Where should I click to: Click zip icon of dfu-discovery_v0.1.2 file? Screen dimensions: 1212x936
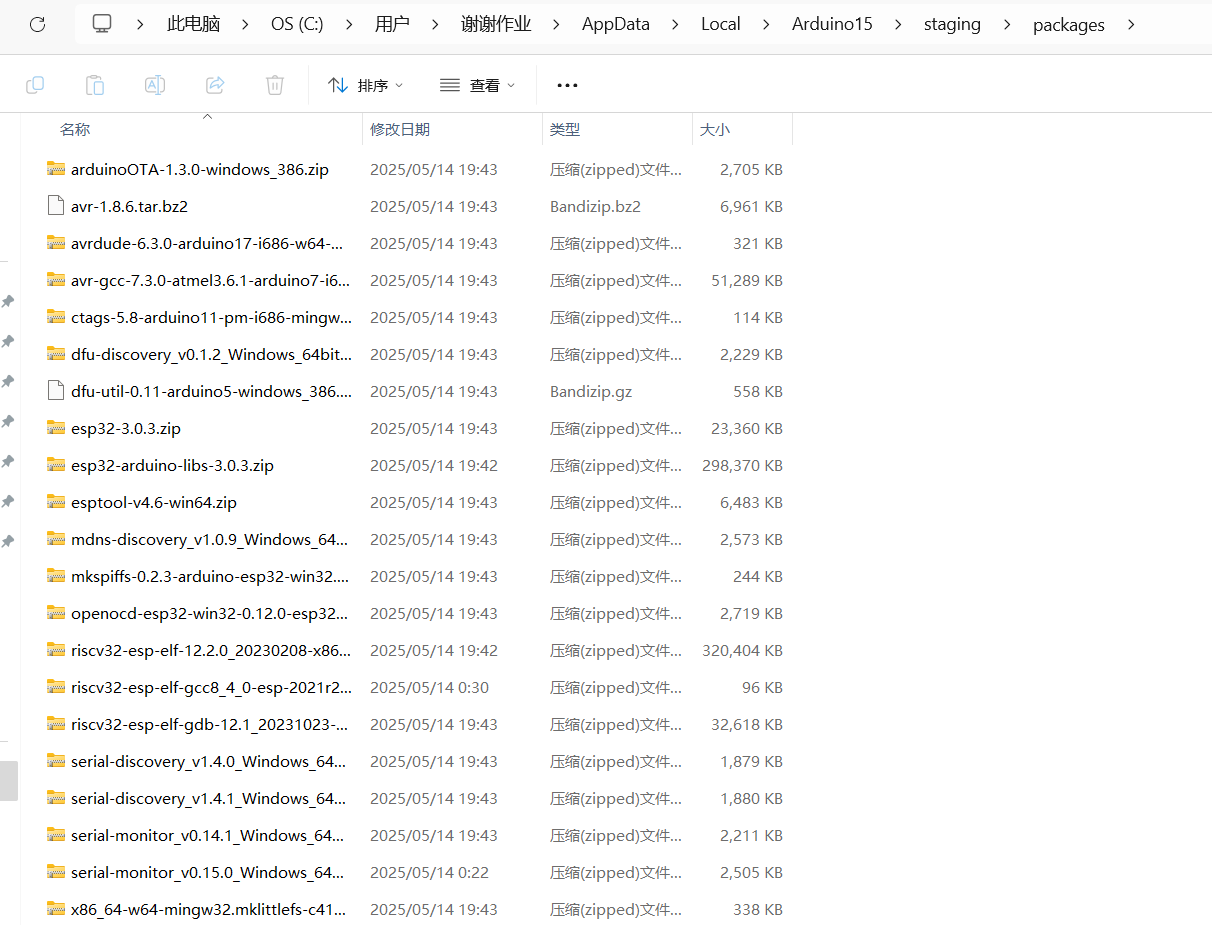[56, 354]
